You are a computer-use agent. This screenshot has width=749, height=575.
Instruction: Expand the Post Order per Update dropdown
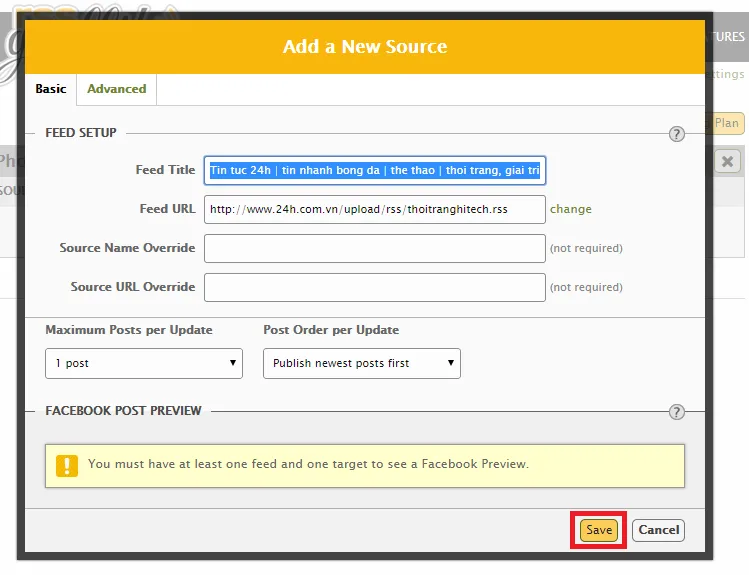(361, 363)
